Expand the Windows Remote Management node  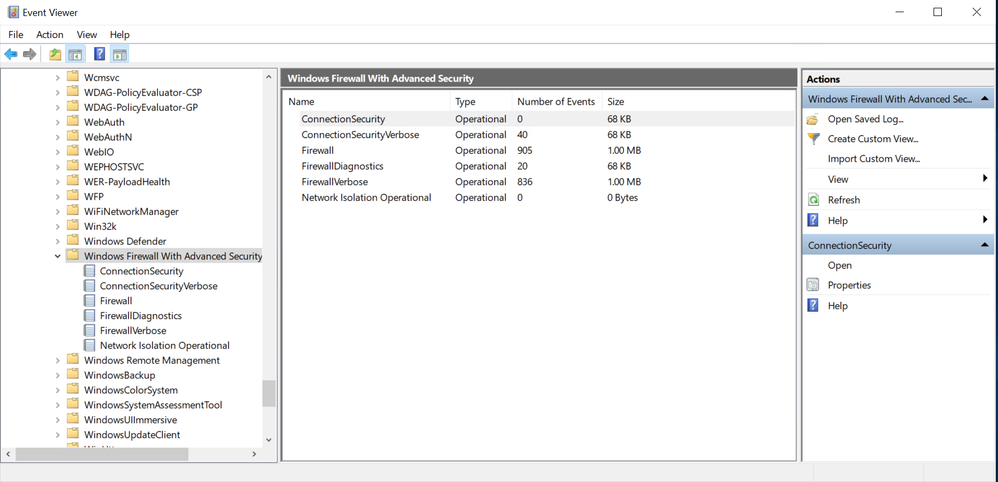58,360
